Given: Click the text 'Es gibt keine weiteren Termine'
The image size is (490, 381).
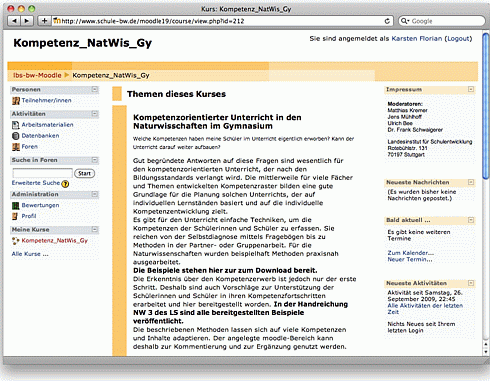Looking at the screenshot, I should (x=419, y=235).
